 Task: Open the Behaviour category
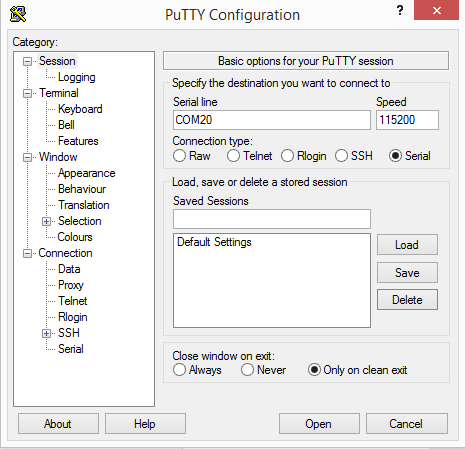pos(82,189)
